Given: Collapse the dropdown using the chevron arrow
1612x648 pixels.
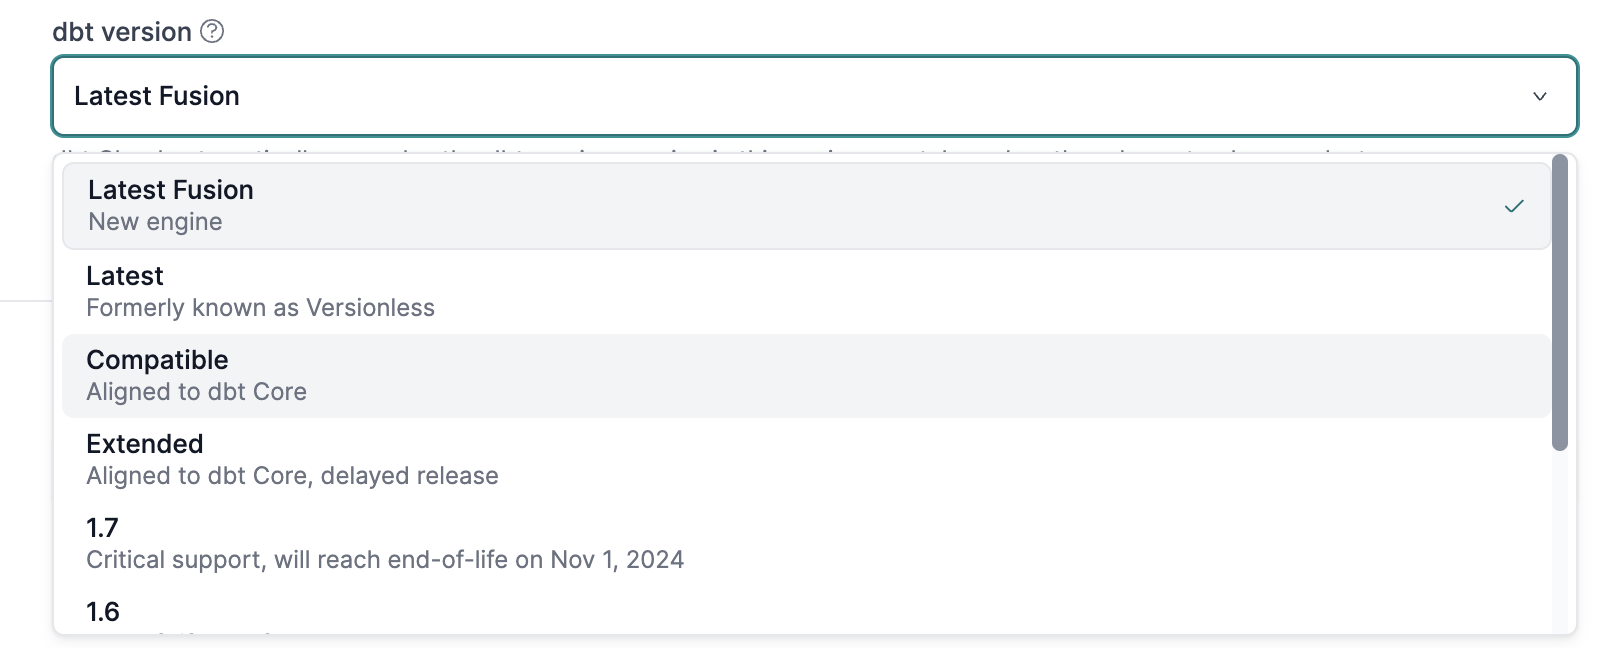Looking at the screenshot, I should pos(1540,96).
